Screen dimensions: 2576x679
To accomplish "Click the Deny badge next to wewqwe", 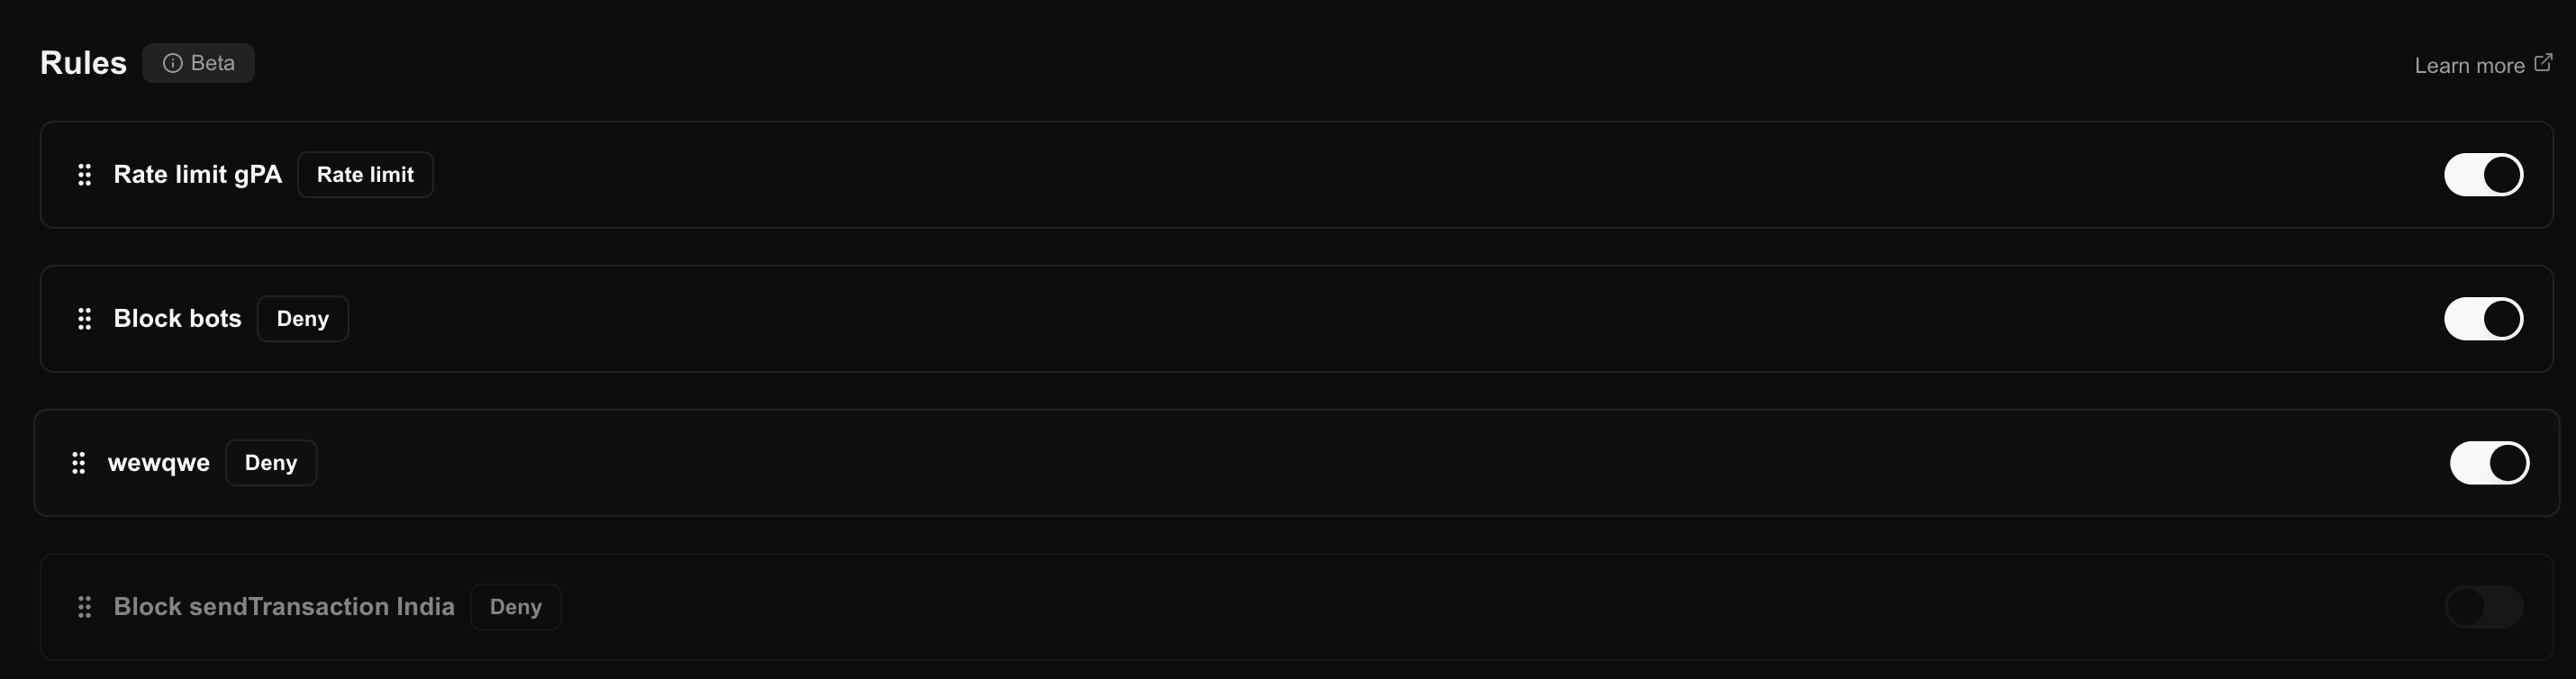I will point(271,463).
